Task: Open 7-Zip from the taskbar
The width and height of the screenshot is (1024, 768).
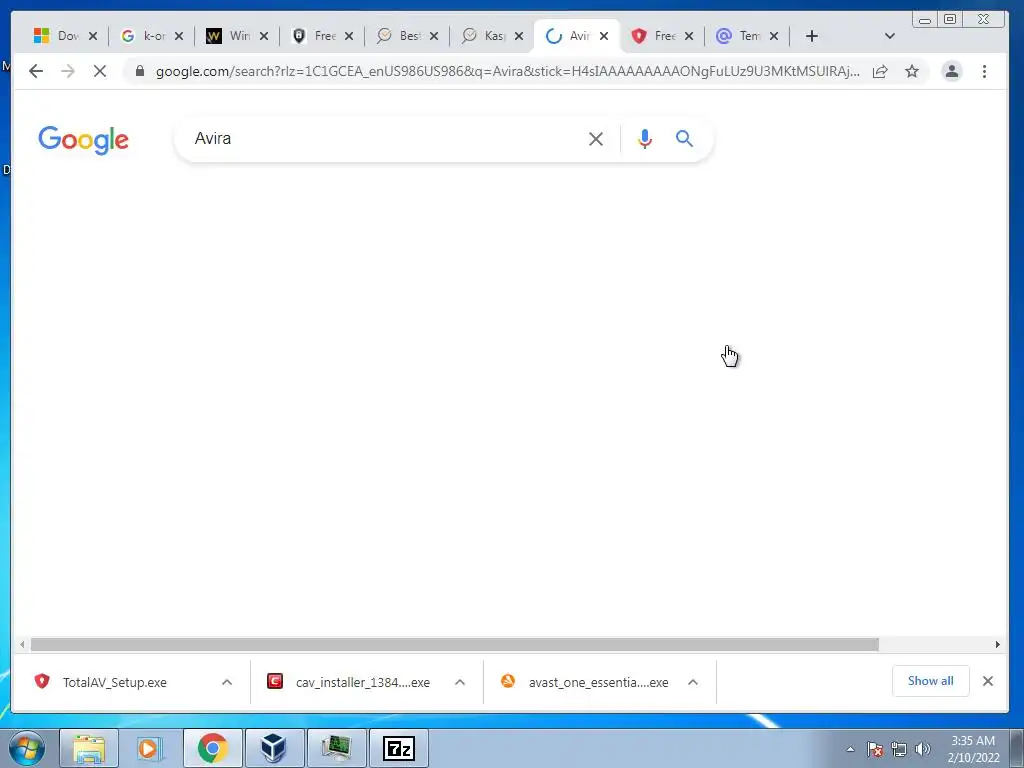Action: coord(398,748)
